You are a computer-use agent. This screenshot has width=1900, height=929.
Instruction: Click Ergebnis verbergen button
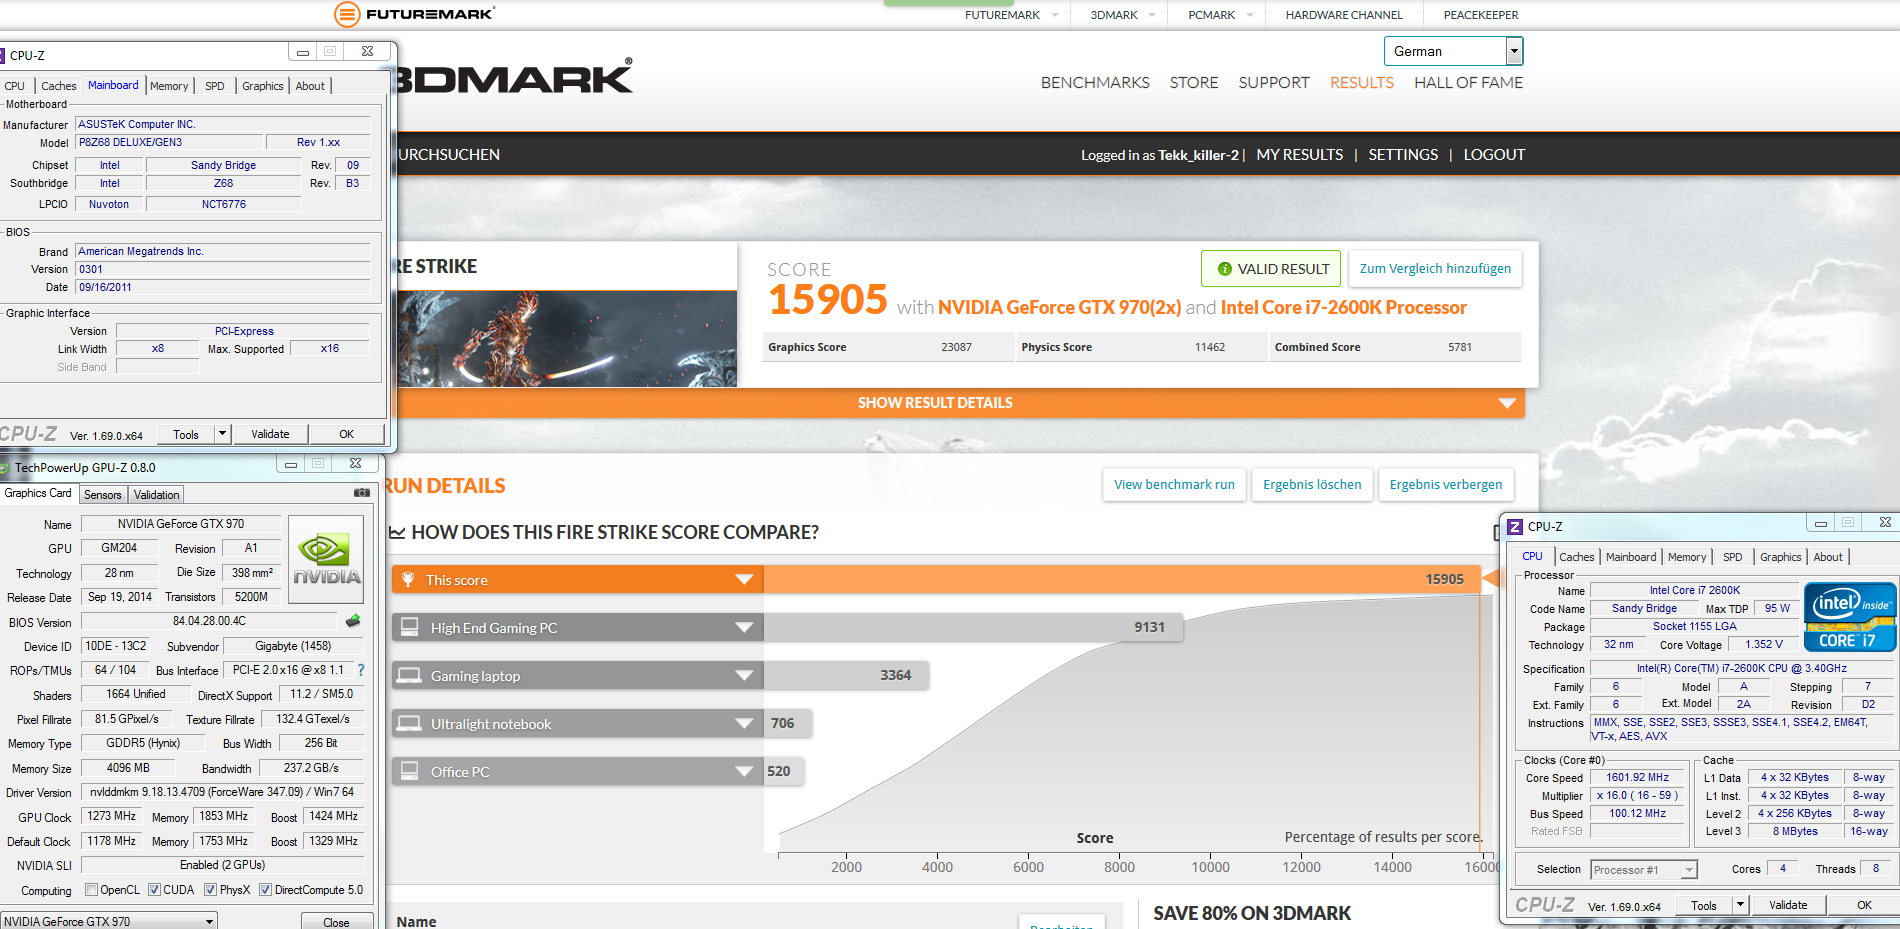tap(1446, 484)
